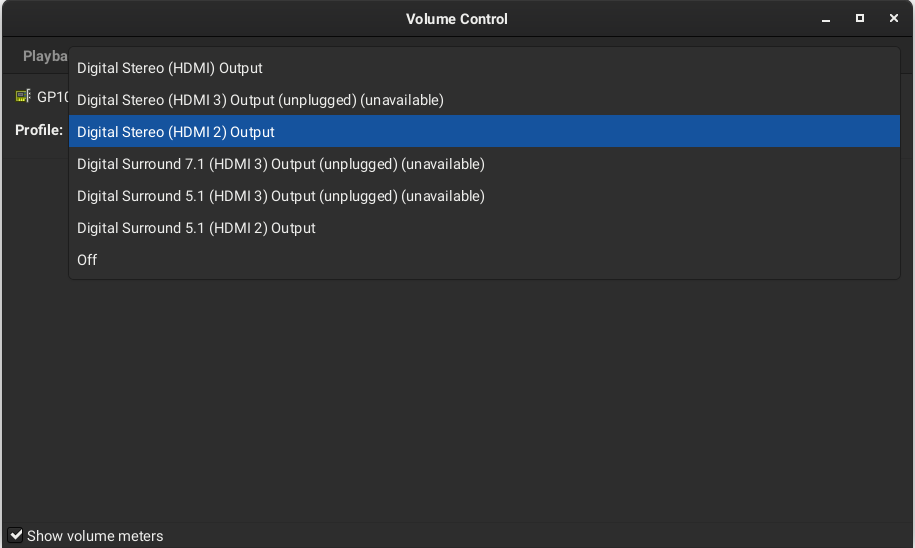Switch to the Playback tab
Viewport: 915px width, 548px height.
pos(45,56)
